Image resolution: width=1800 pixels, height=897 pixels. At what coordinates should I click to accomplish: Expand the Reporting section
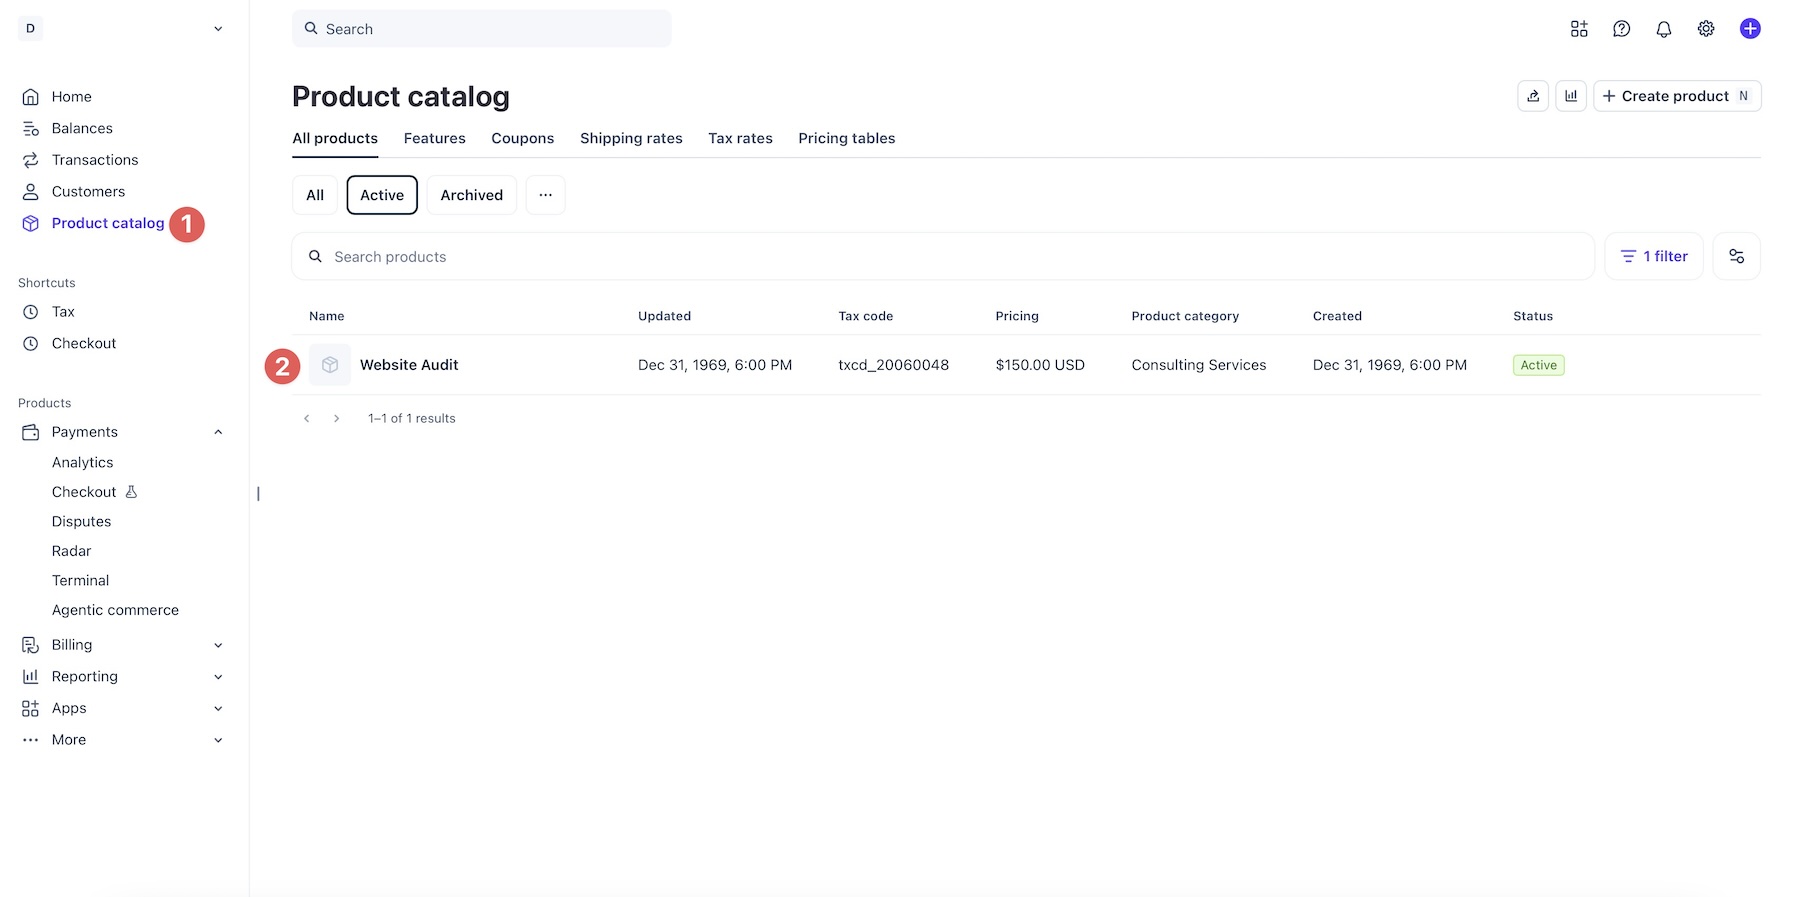(x=218, y=677)
